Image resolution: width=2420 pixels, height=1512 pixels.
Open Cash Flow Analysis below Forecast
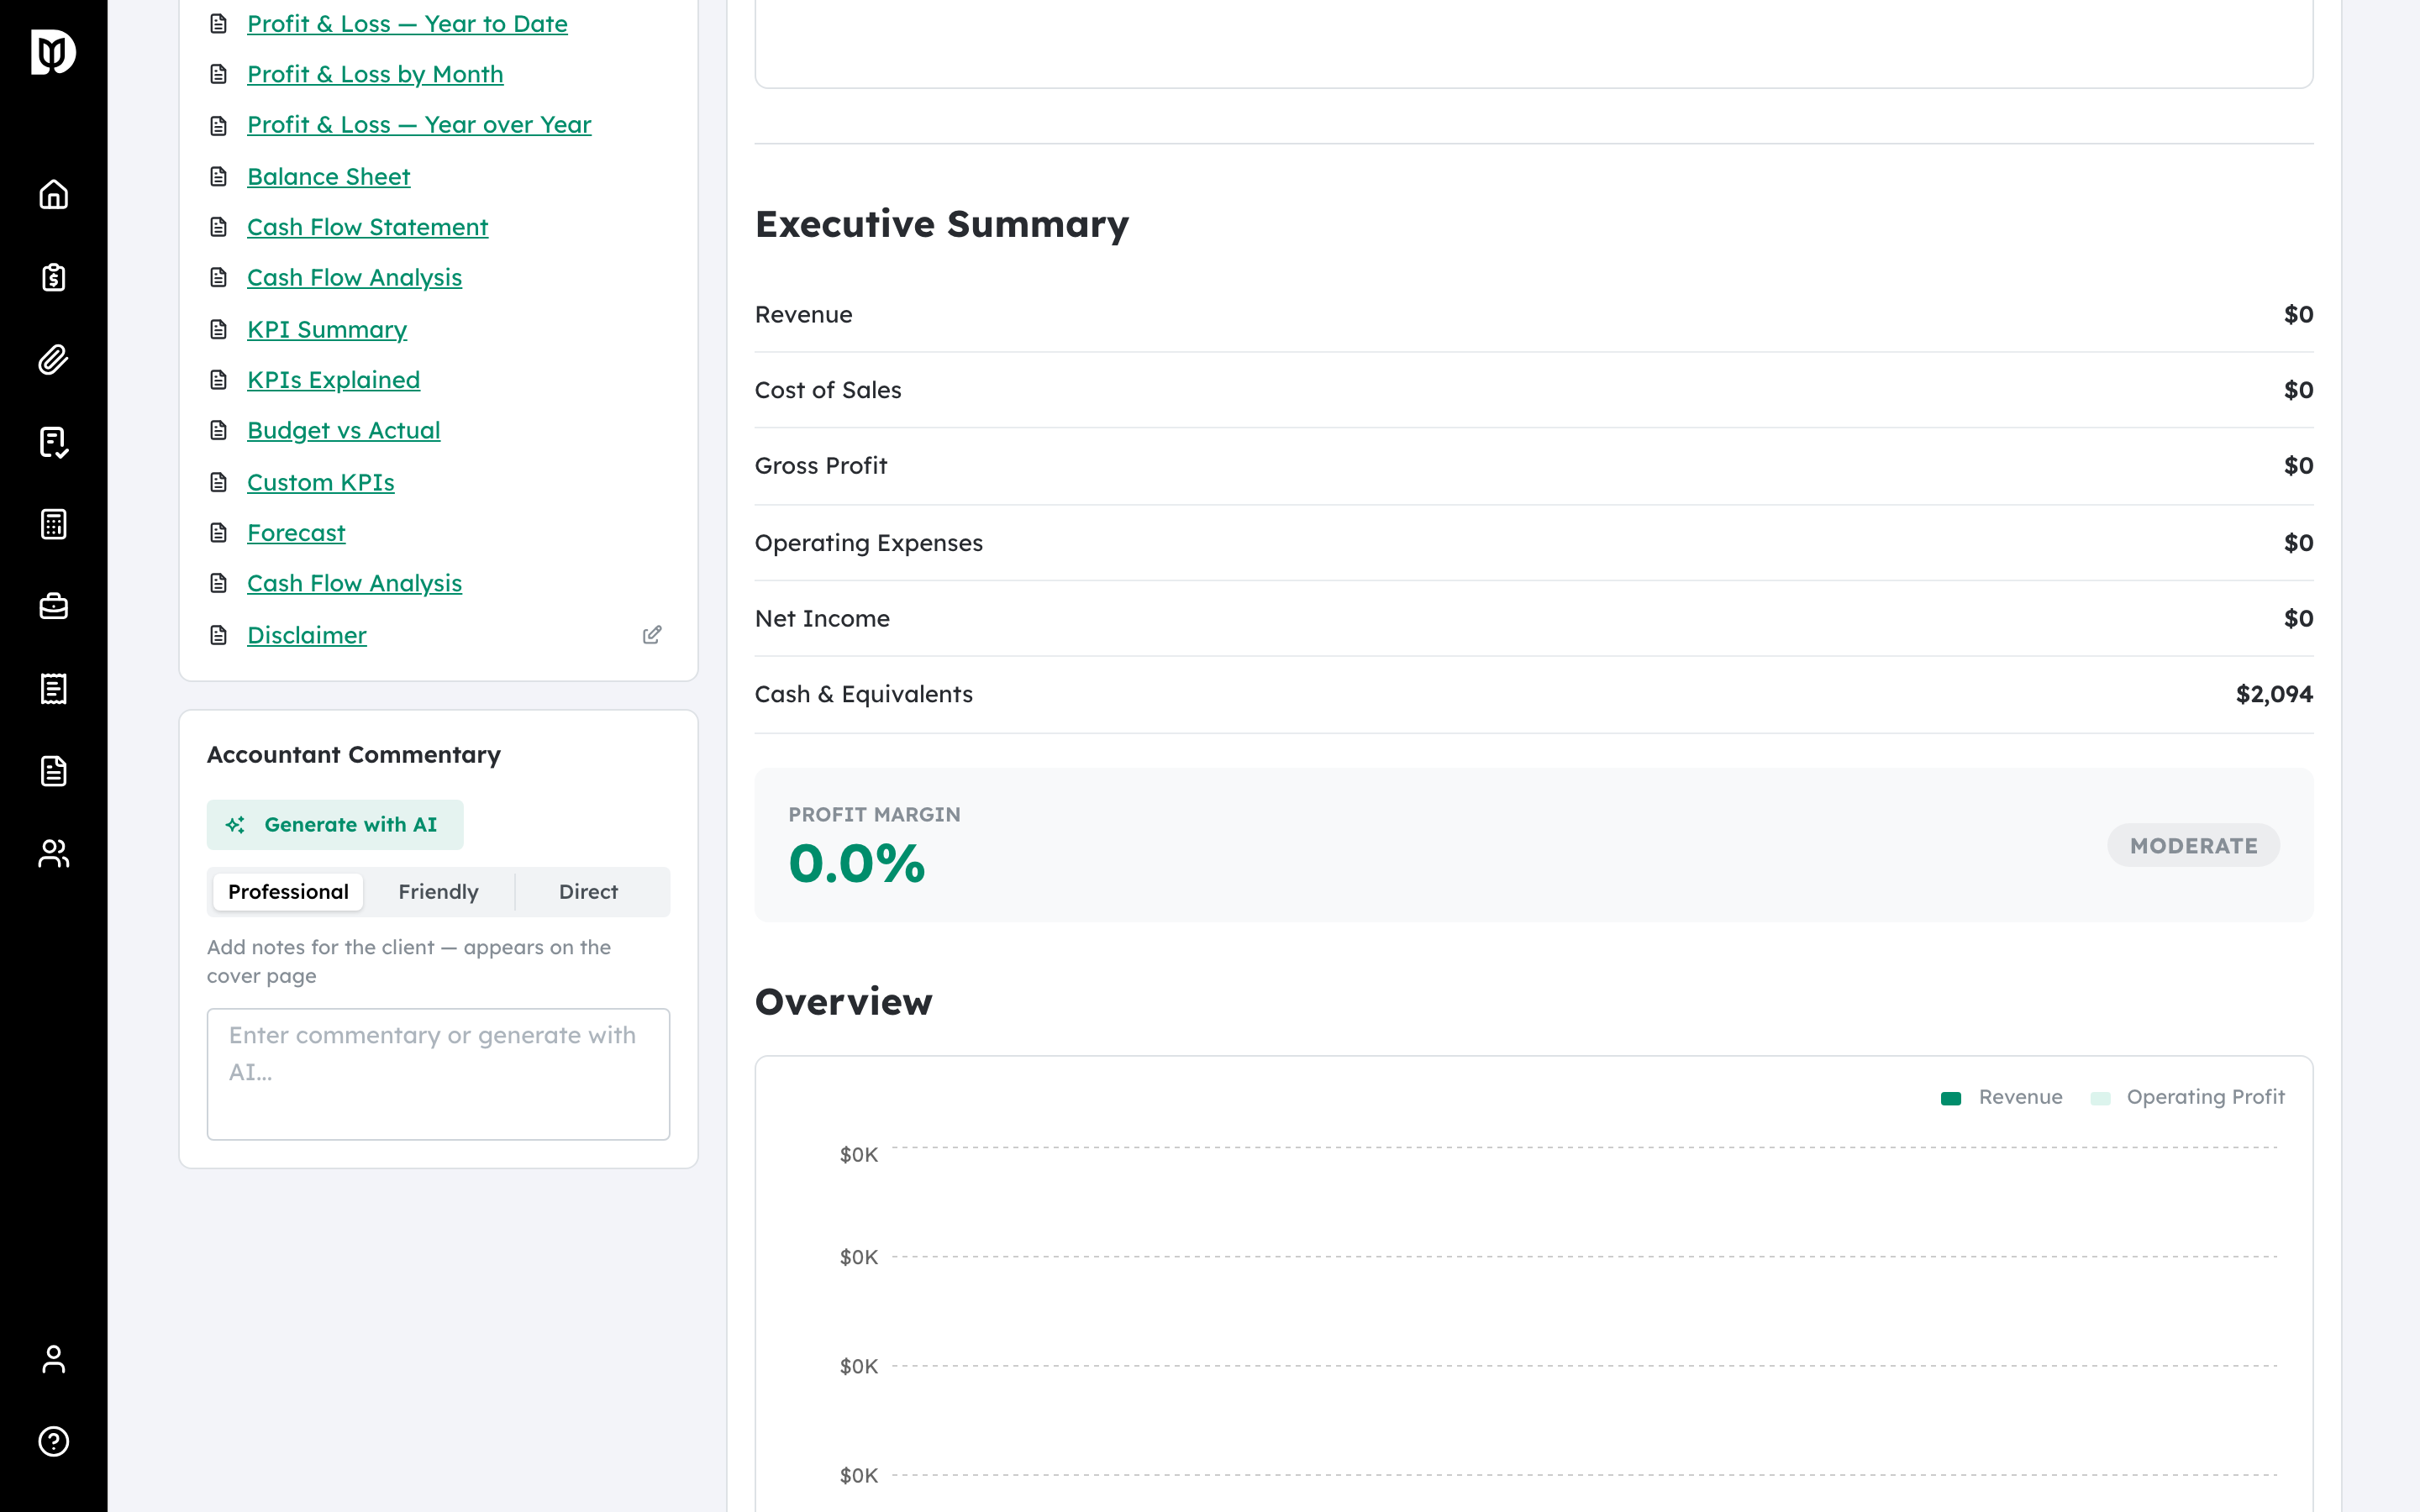(x=354, y=583)
